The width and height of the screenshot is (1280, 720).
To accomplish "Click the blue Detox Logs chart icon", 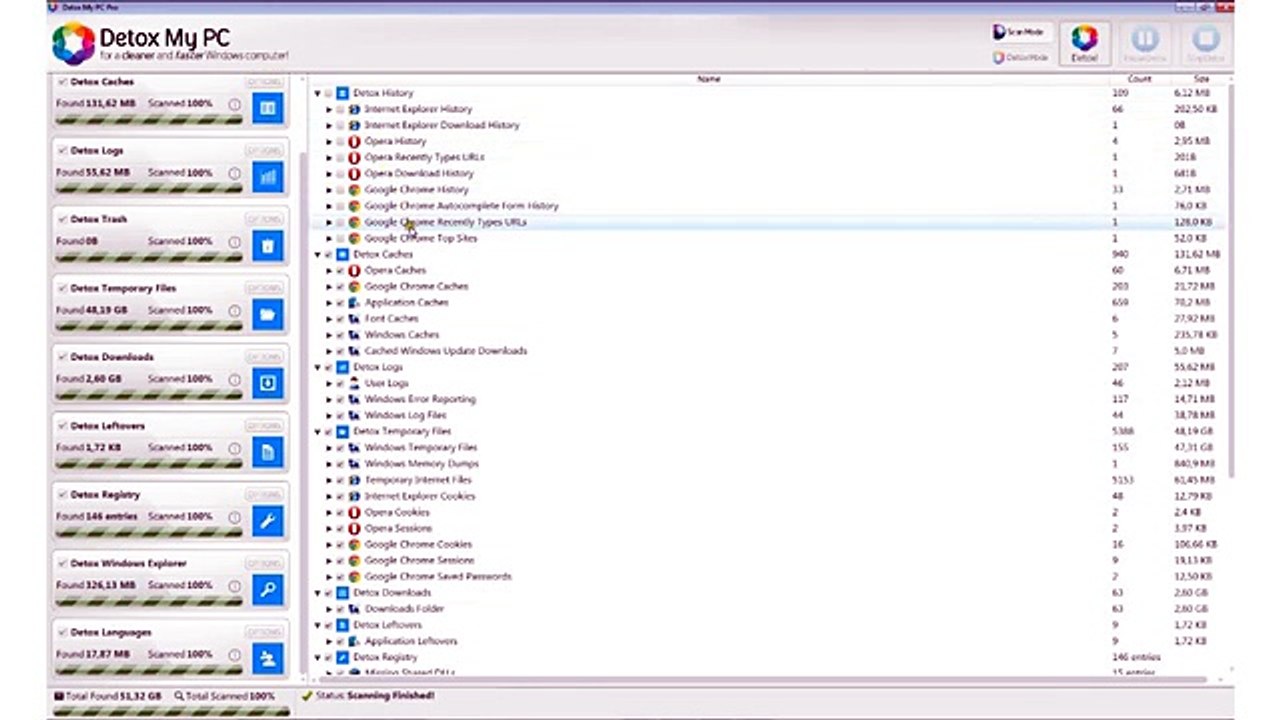I will point(267,177).
